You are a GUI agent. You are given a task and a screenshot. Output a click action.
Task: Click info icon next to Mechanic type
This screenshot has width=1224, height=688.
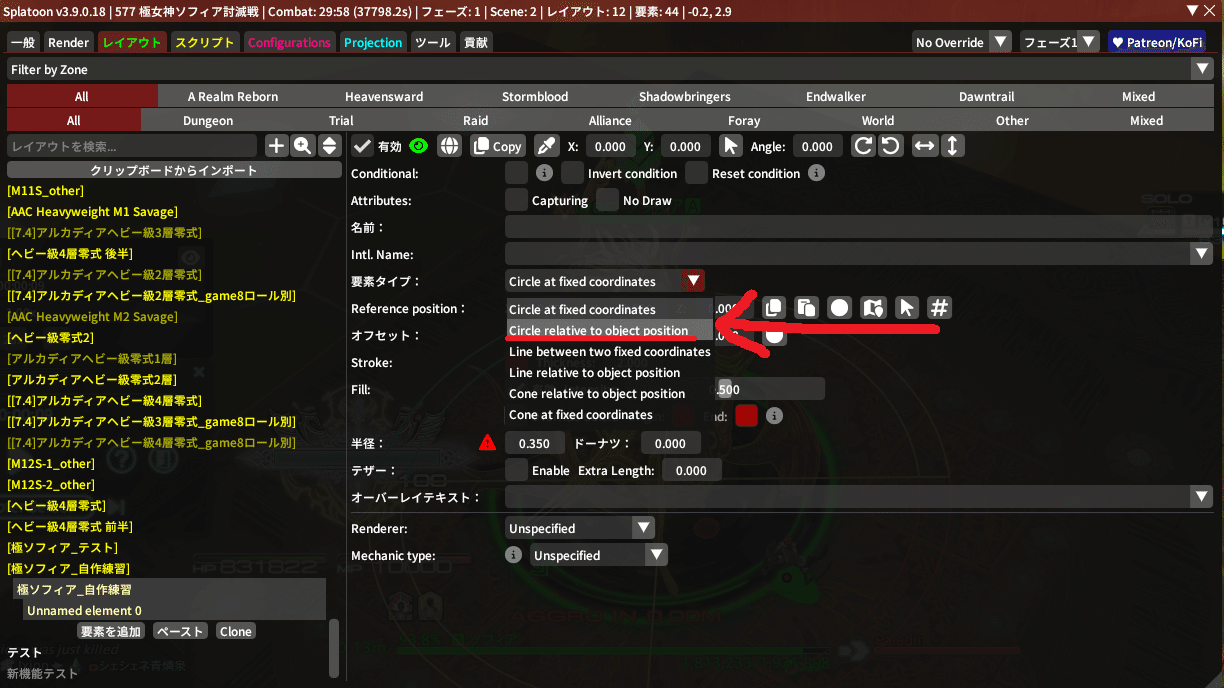tap(514, 555)
